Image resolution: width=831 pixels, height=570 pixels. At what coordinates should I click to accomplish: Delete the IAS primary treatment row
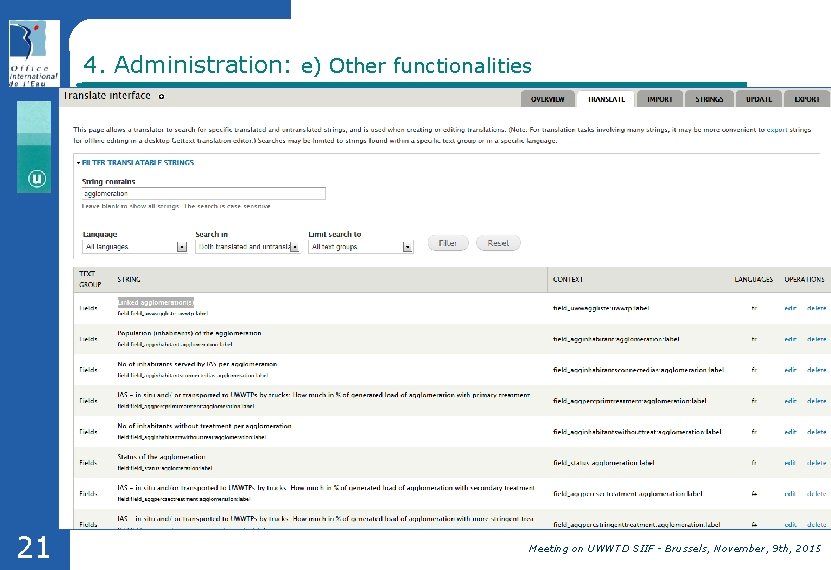tap(816, 401)
